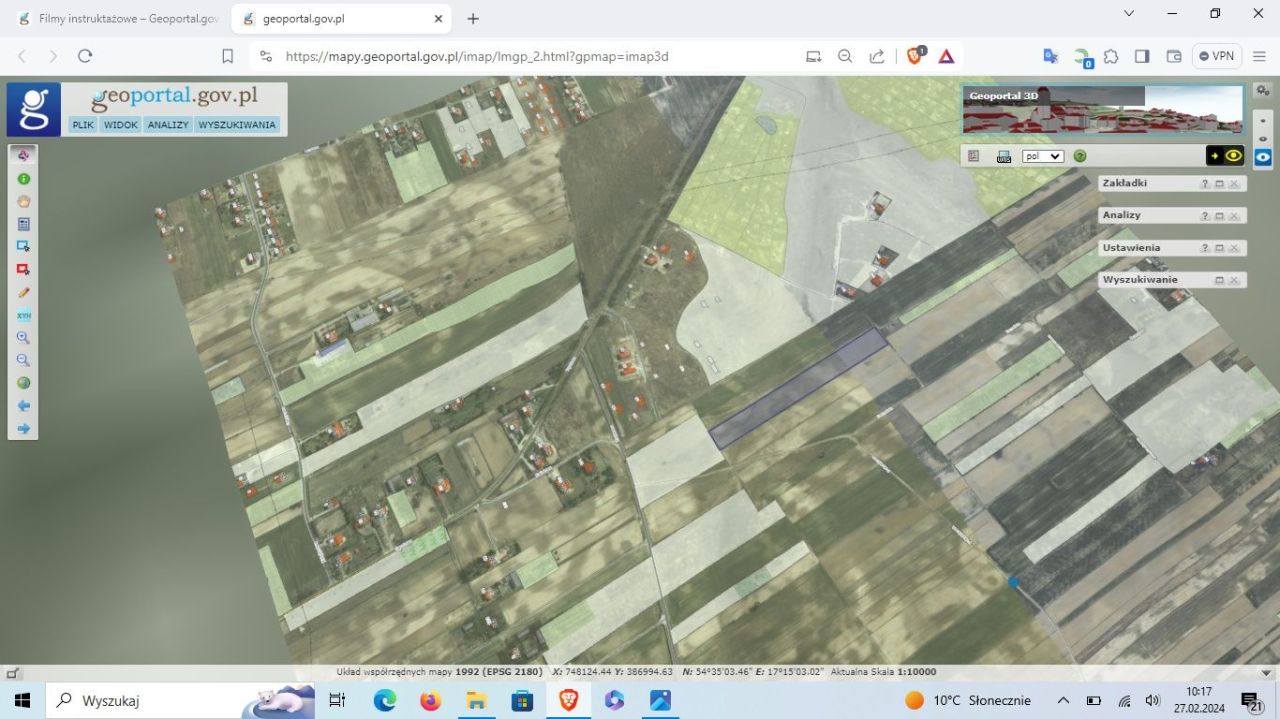The width and height of the screenshot is (1280, 719).
Task: Open help for the Ustawienia panel
Action: point(1204,248)
